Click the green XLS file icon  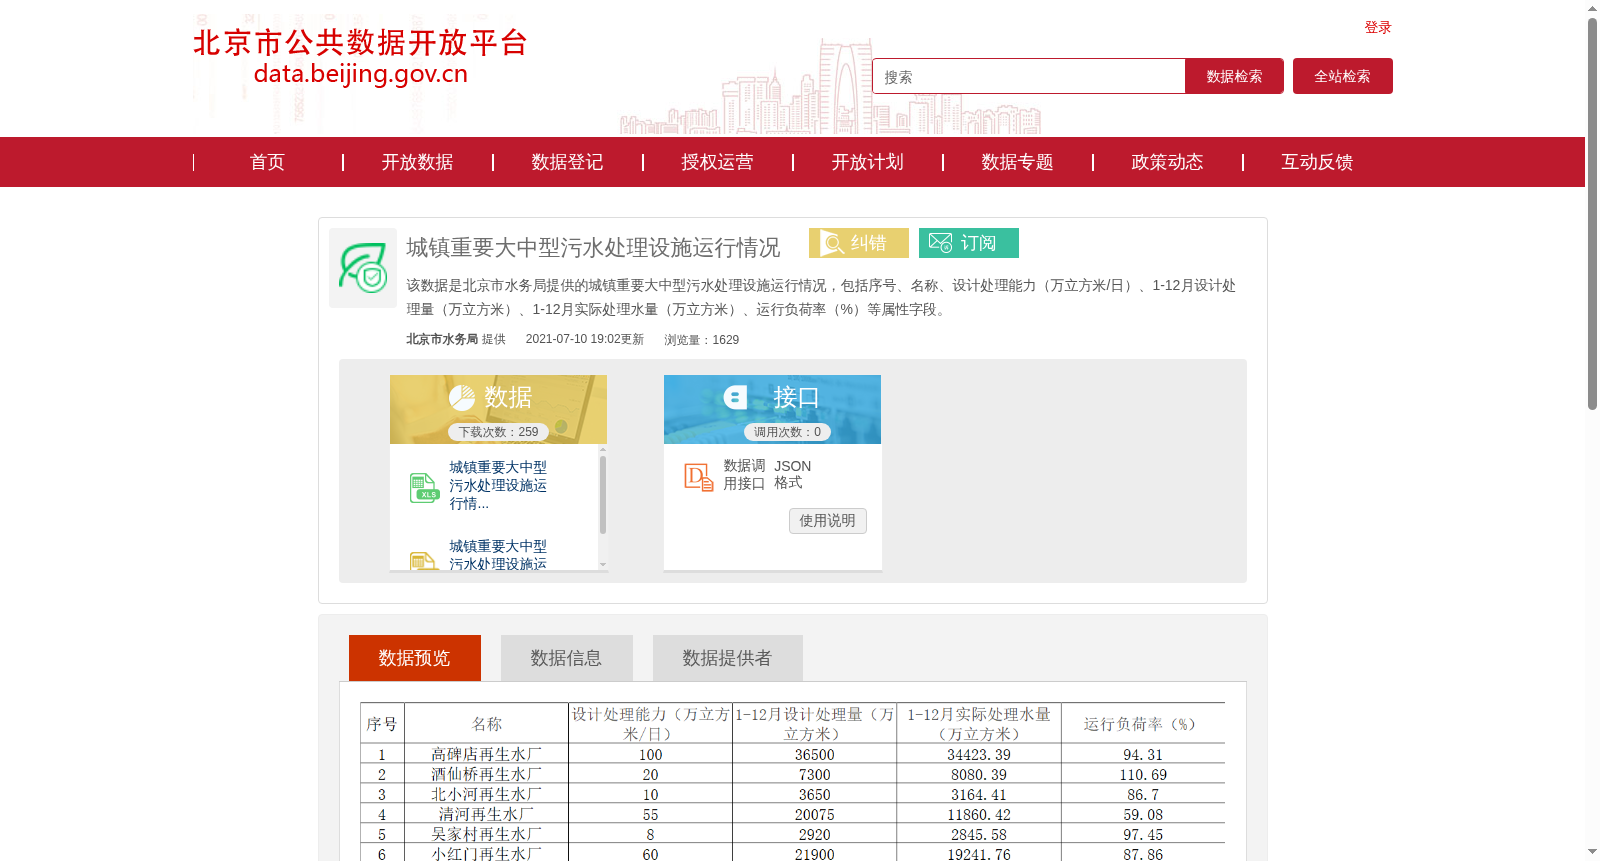tap(424, 487)
